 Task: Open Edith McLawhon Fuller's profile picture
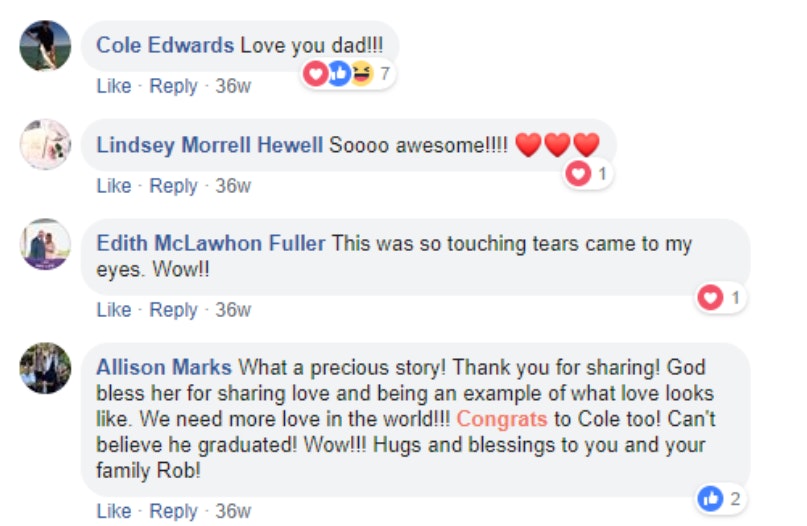coord(45,245)
